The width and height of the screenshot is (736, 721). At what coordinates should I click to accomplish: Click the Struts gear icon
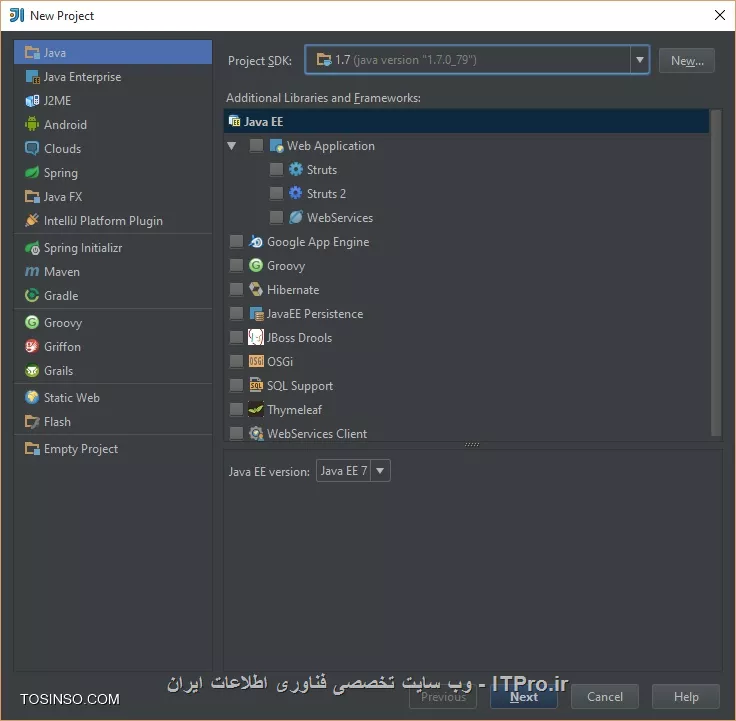pos(295,169)
